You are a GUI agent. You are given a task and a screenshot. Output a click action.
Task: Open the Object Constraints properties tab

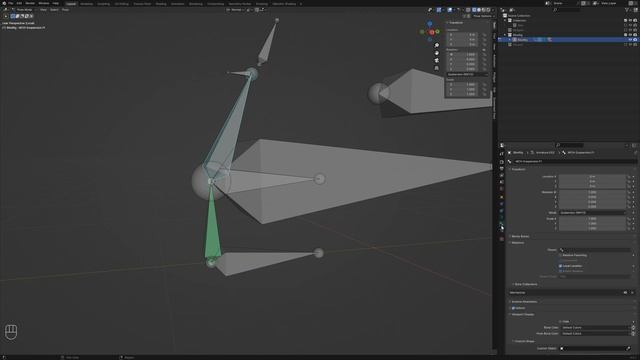coord(502,211)
